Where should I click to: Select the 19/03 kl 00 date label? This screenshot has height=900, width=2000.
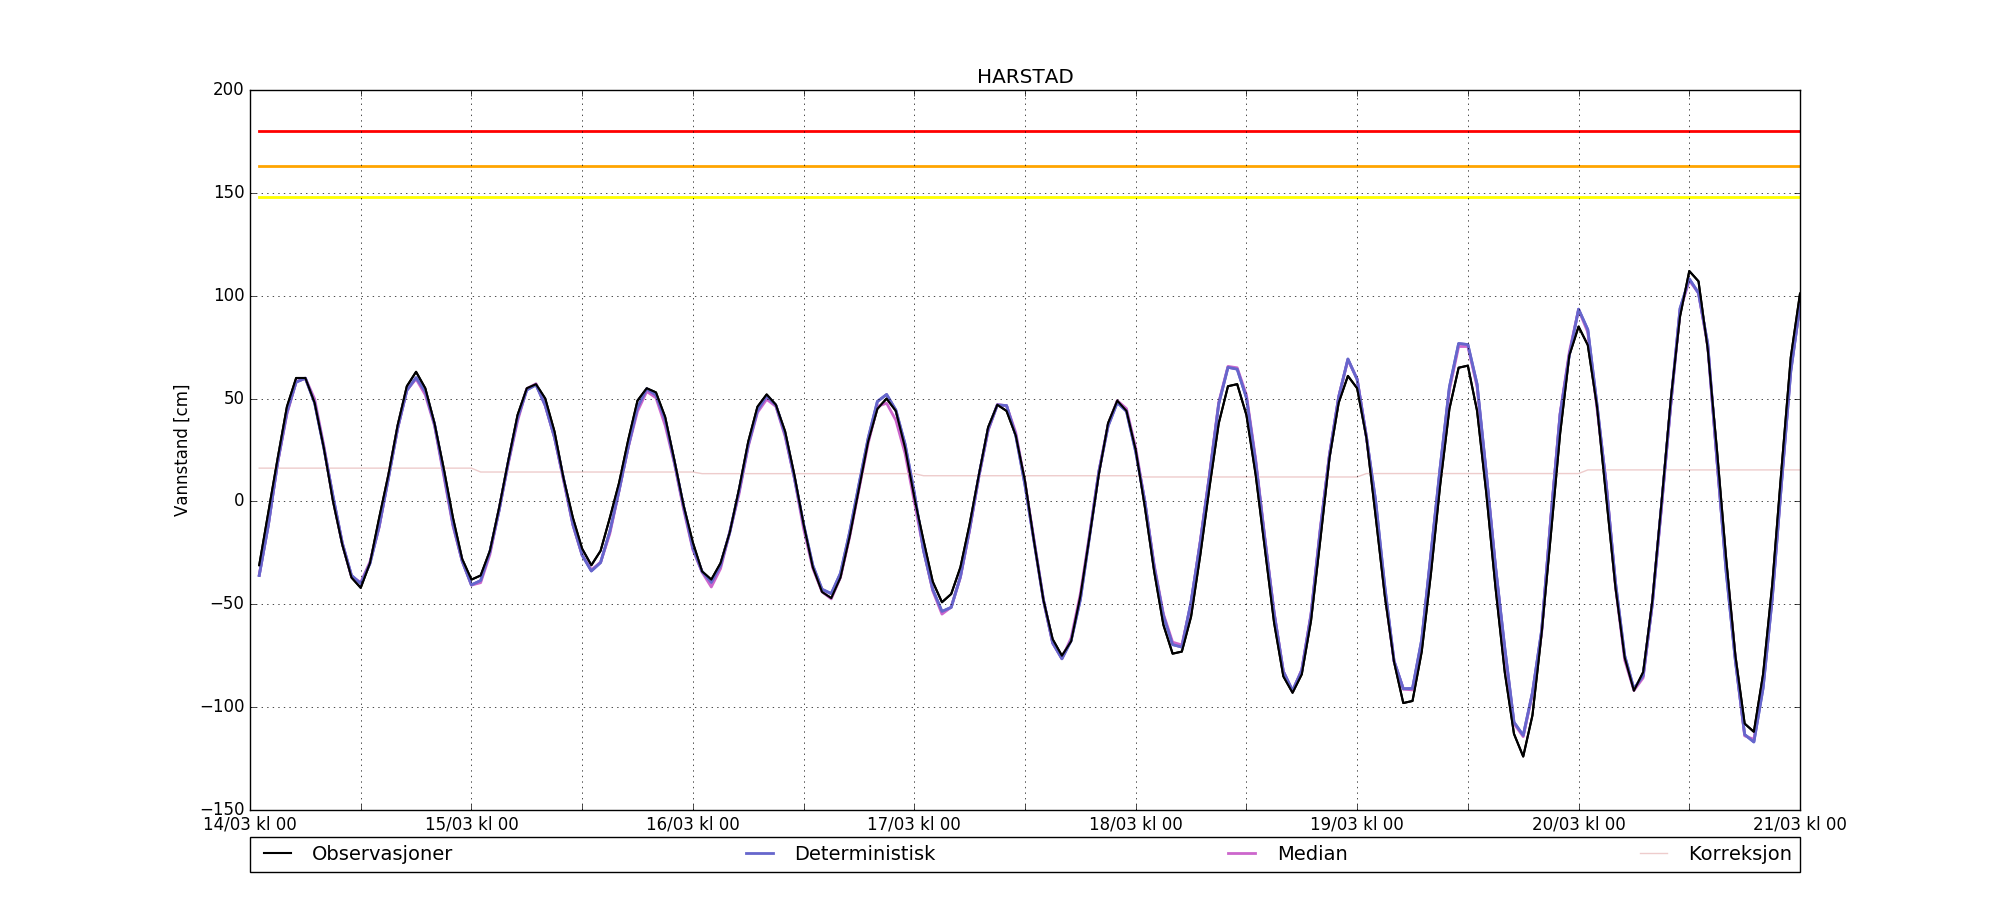(1356, 825)
